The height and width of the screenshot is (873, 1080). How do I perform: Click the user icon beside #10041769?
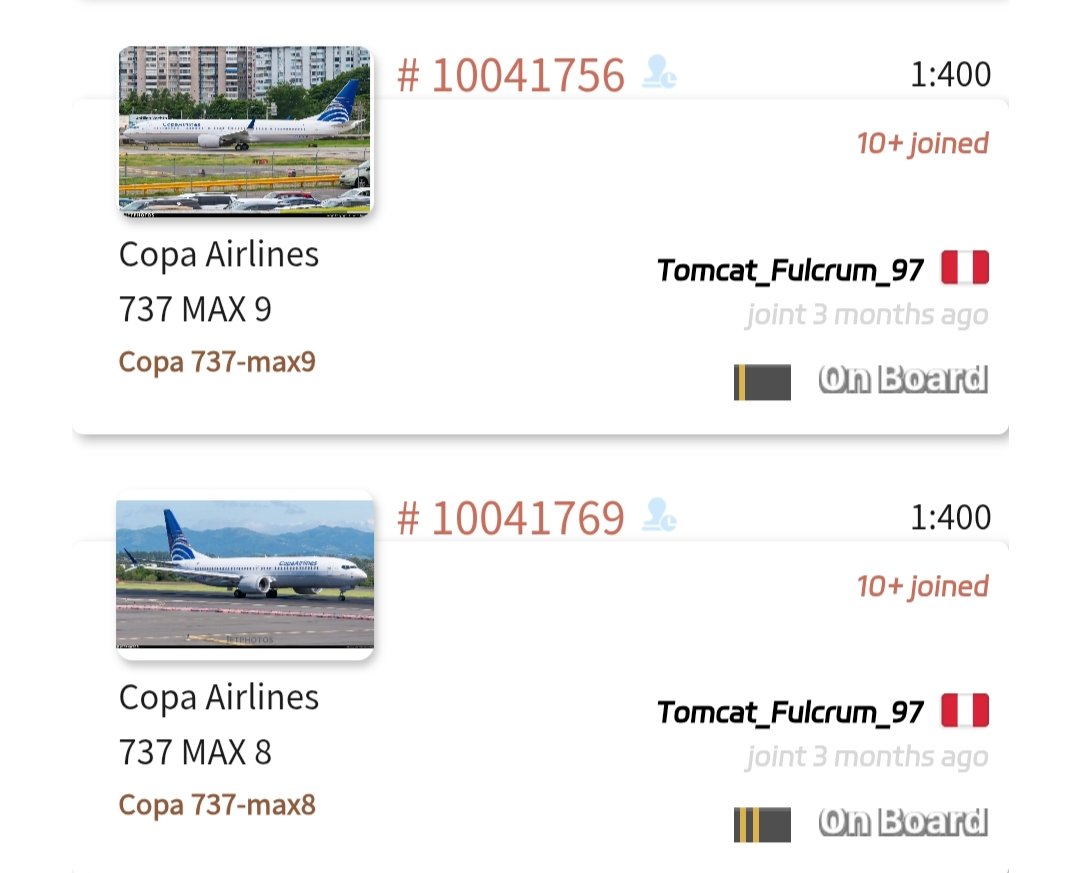click(659, 516)
